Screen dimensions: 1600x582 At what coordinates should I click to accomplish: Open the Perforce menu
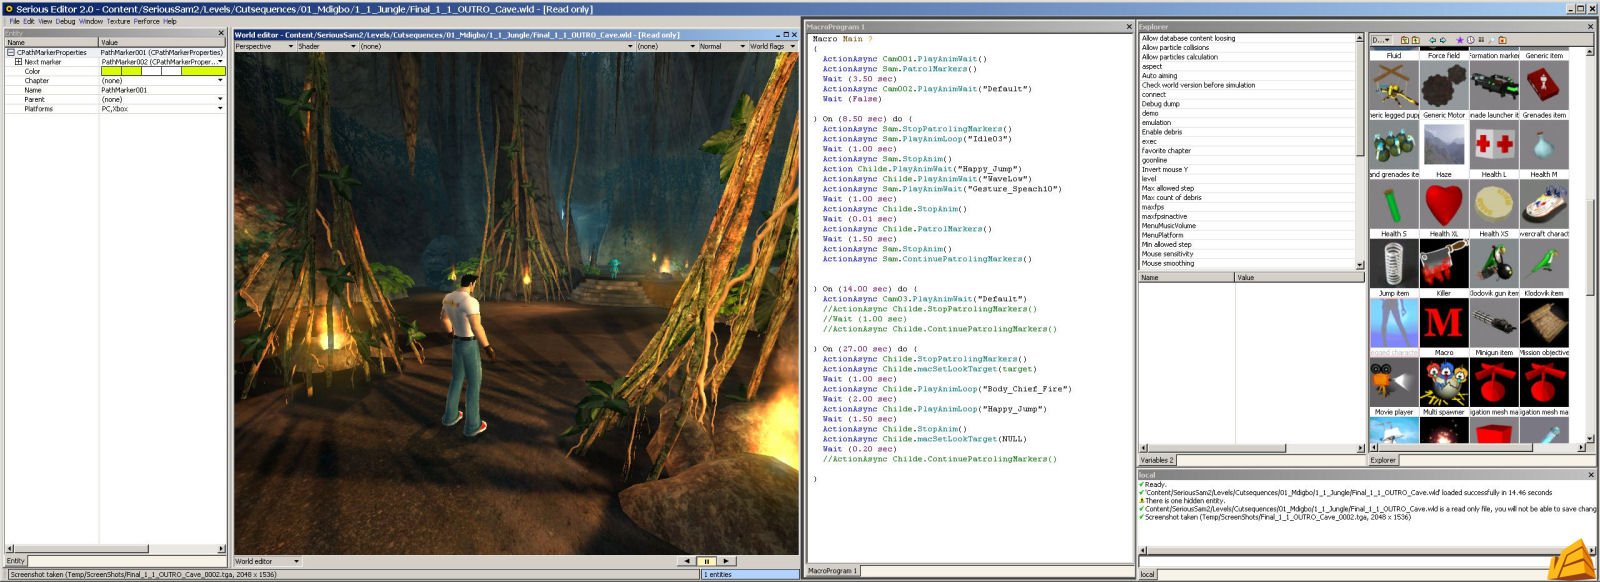[x=147, y=21]
